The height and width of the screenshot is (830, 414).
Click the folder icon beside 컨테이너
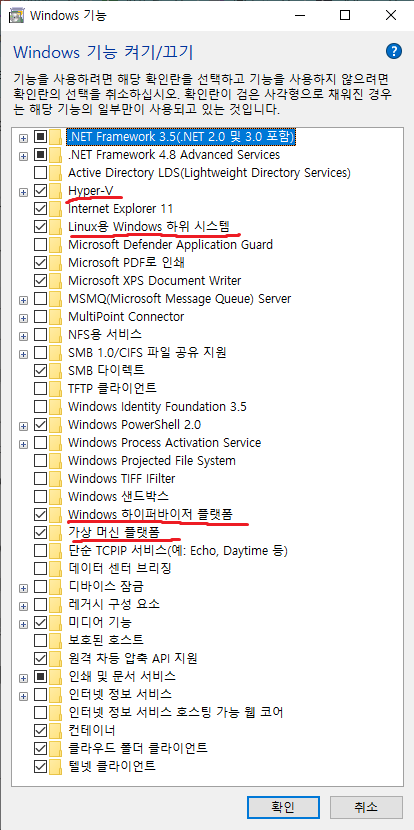pos(56,730)
